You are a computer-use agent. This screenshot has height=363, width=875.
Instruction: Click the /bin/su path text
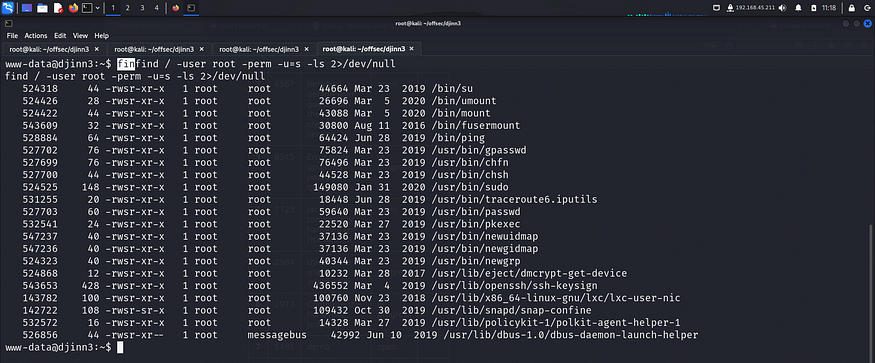click(x=452, y=89)
